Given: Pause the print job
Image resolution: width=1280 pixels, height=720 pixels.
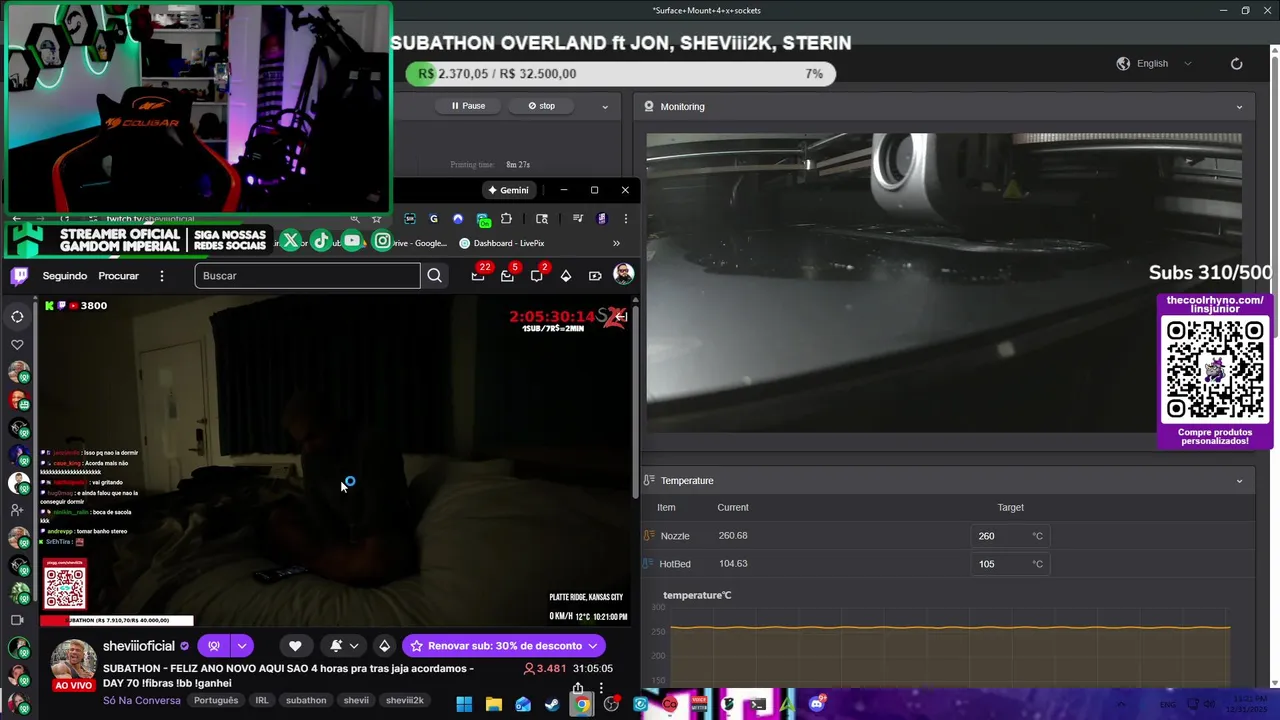Looking at the screenshot, I should click(468, 106).
